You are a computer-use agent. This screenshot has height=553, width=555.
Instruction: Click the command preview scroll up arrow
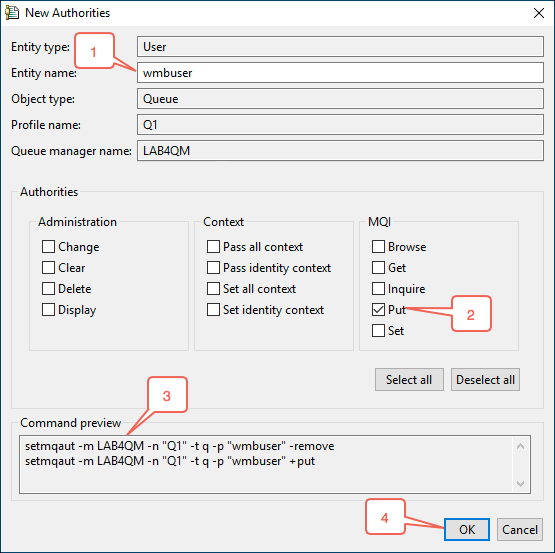coord(520,446)
